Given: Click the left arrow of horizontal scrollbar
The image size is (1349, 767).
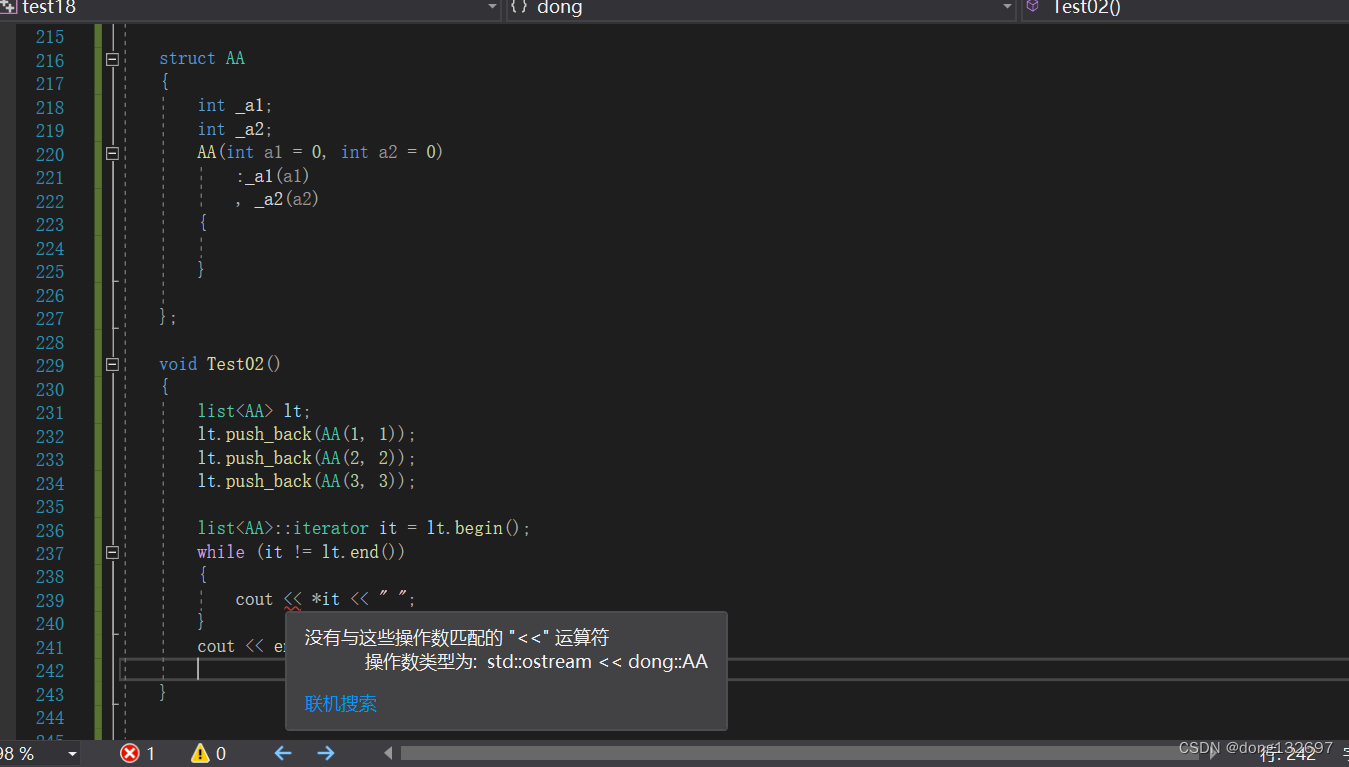Looking at the screenshot, I should (390, 753).
